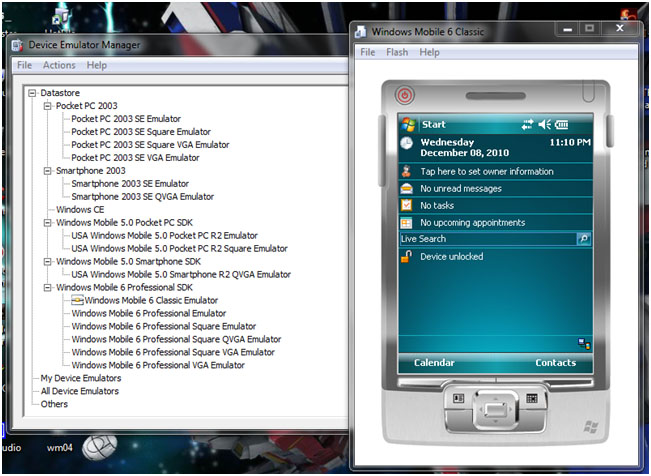Image resolution: width=651 pixels, height=476 pixels.
Task: Select USA Windows Mobile 5.0 Pocket PC R2 Emulator
Action: [164, 236]
